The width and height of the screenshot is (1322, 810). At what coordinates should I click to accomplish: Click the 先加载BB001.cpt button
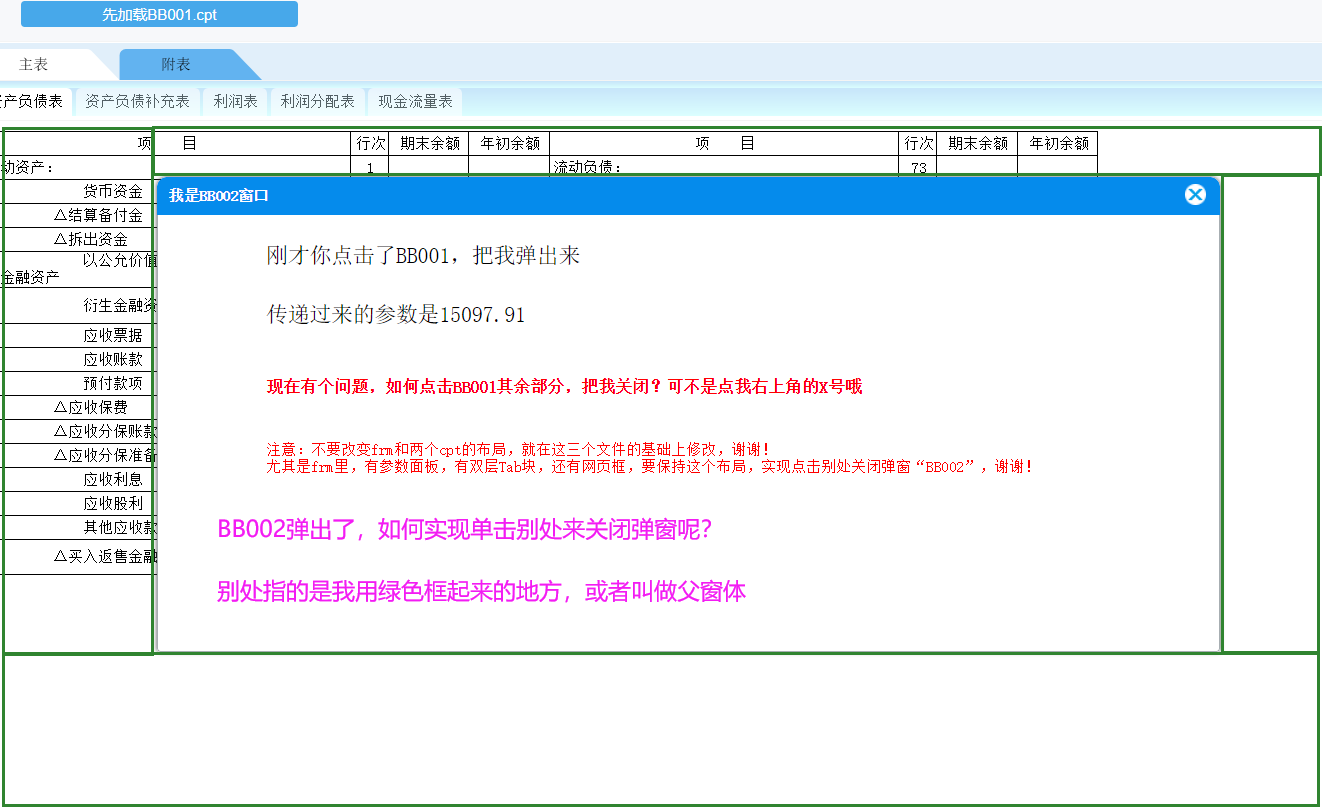(159, 15)
